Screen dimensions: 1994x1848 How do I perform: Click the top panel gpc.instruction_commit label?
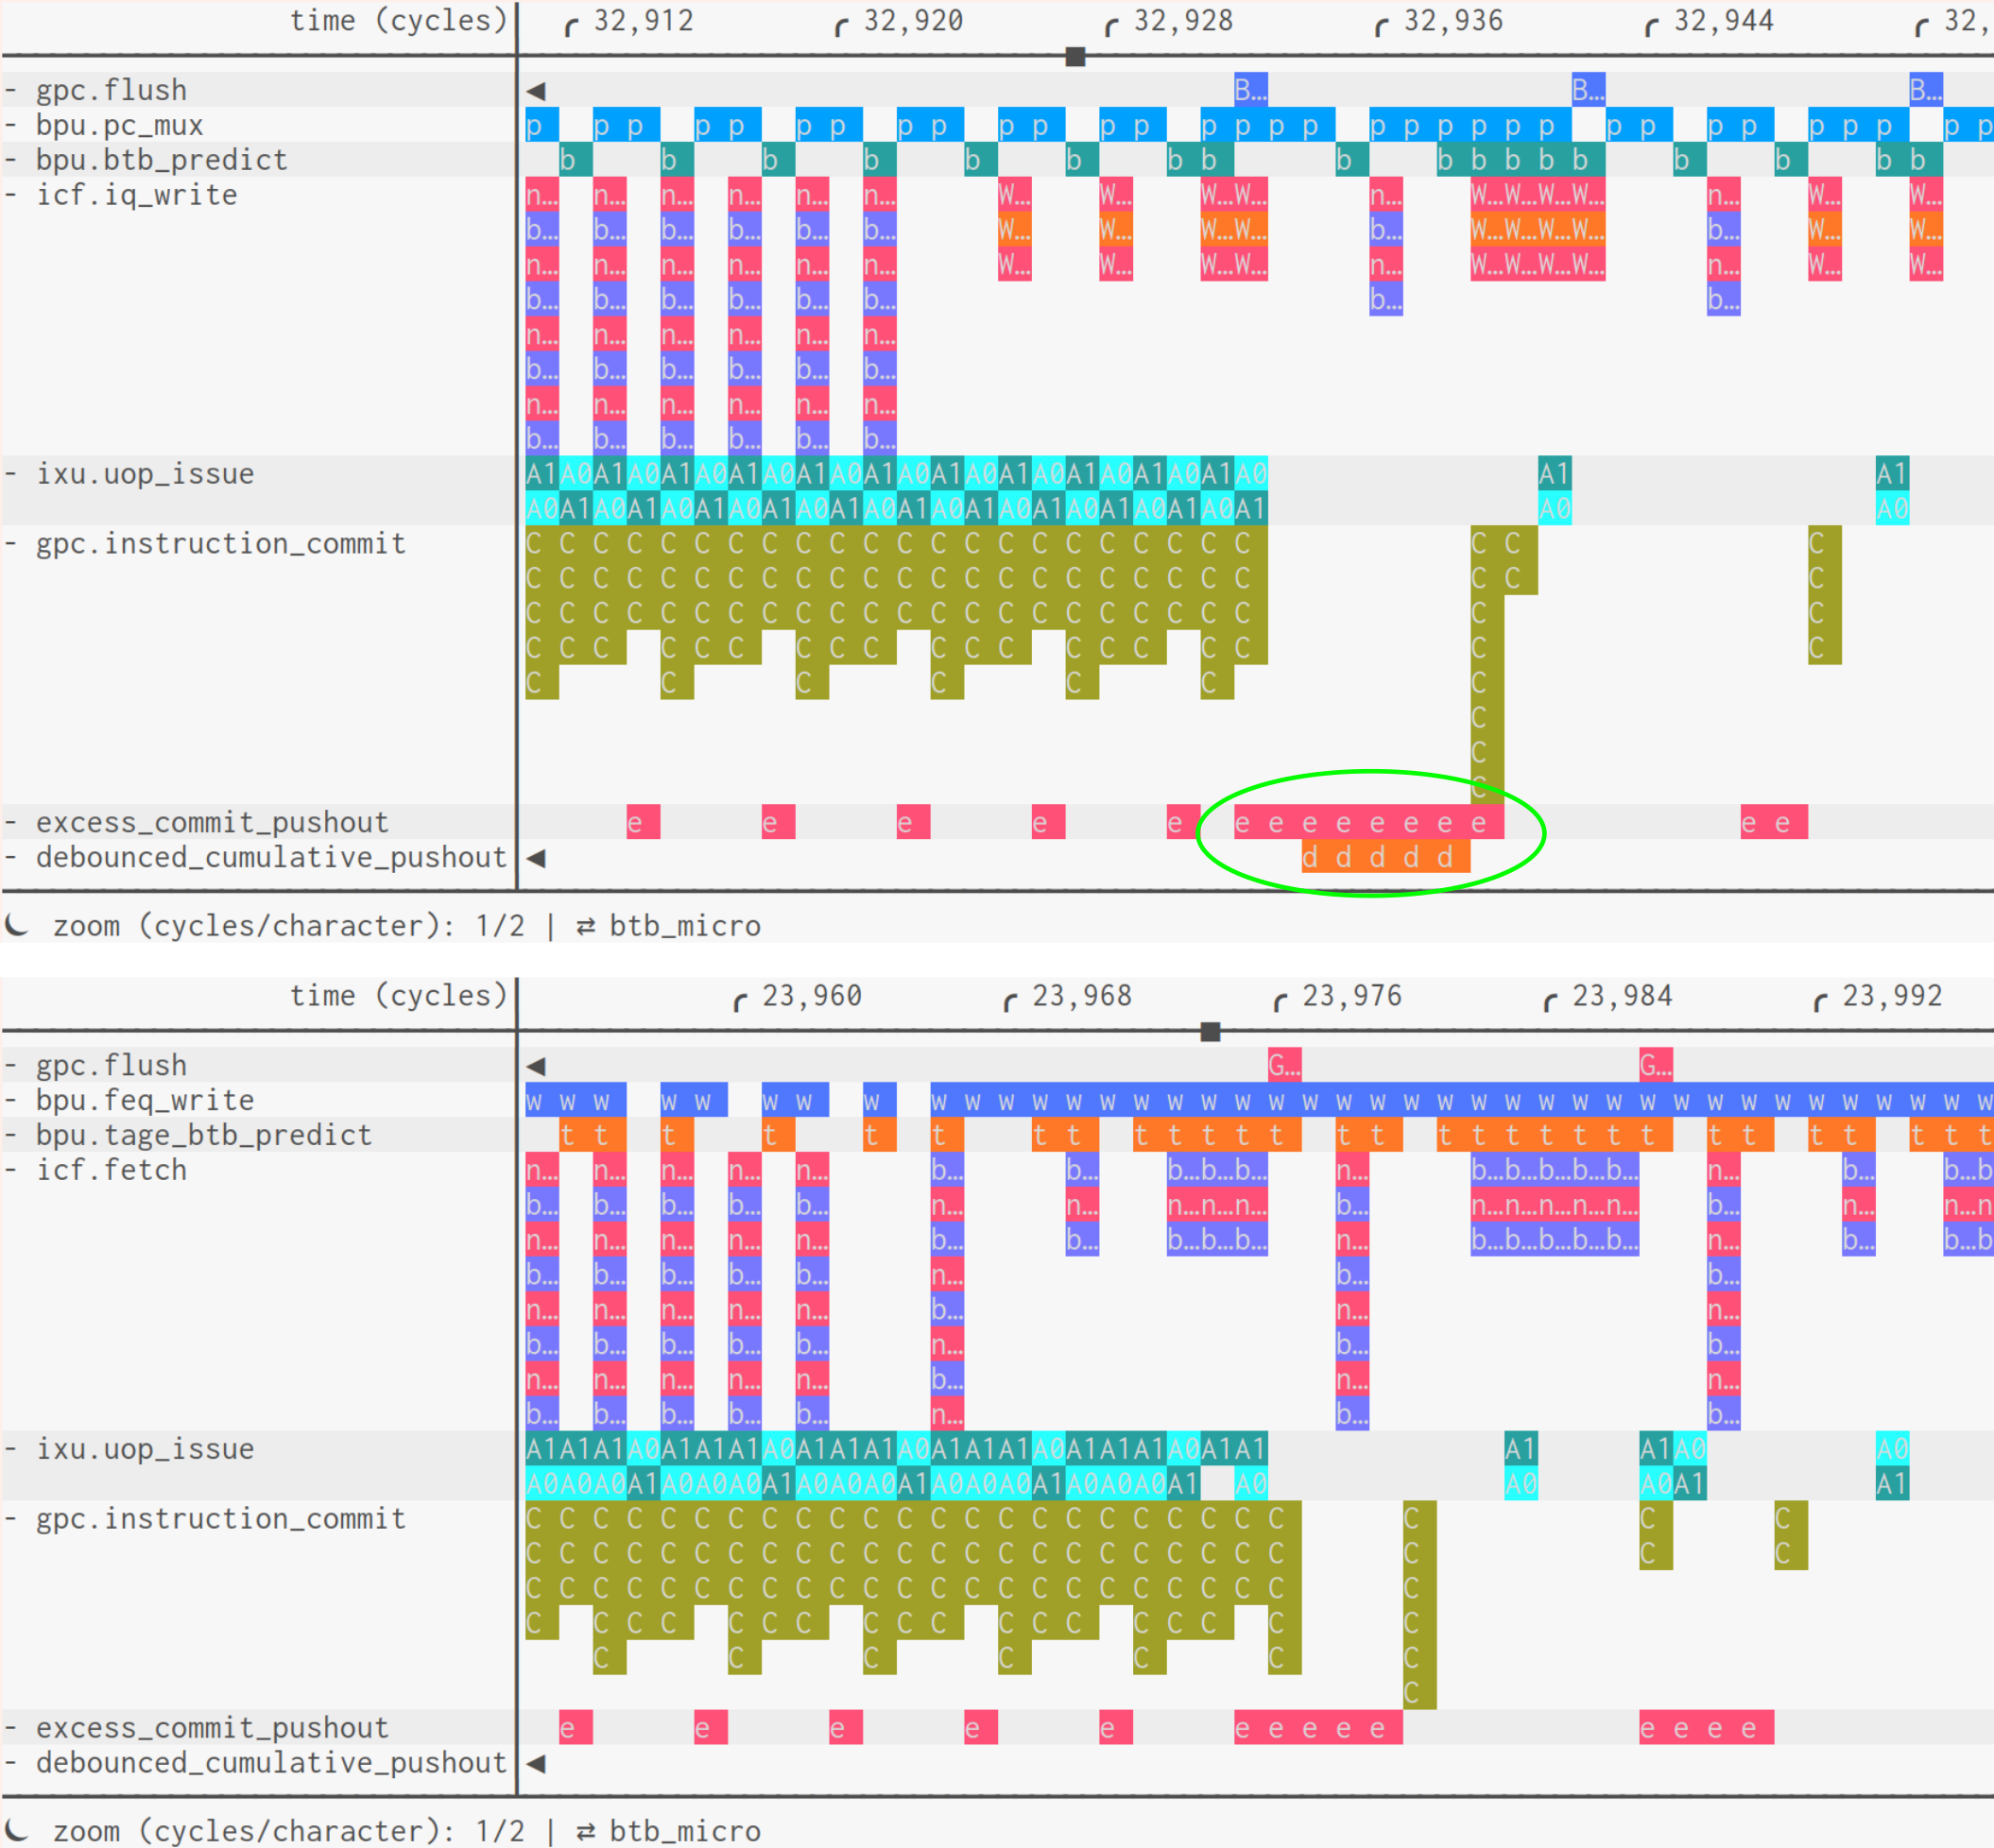pos(221,544)
